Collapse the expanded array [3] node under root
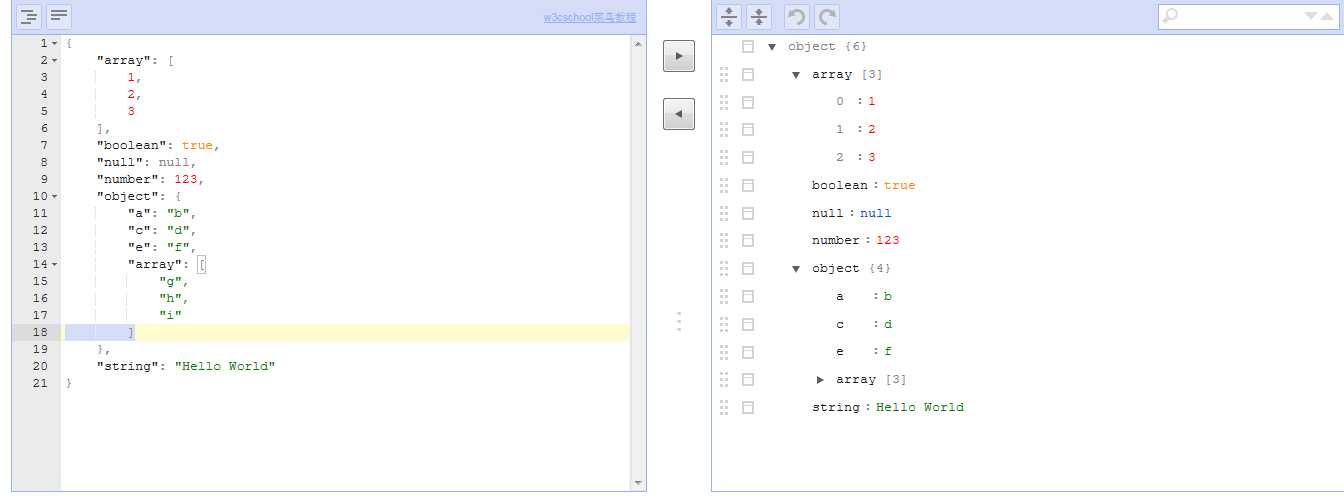This screenshot has width=1344, height=496. [x=796, y=74]
